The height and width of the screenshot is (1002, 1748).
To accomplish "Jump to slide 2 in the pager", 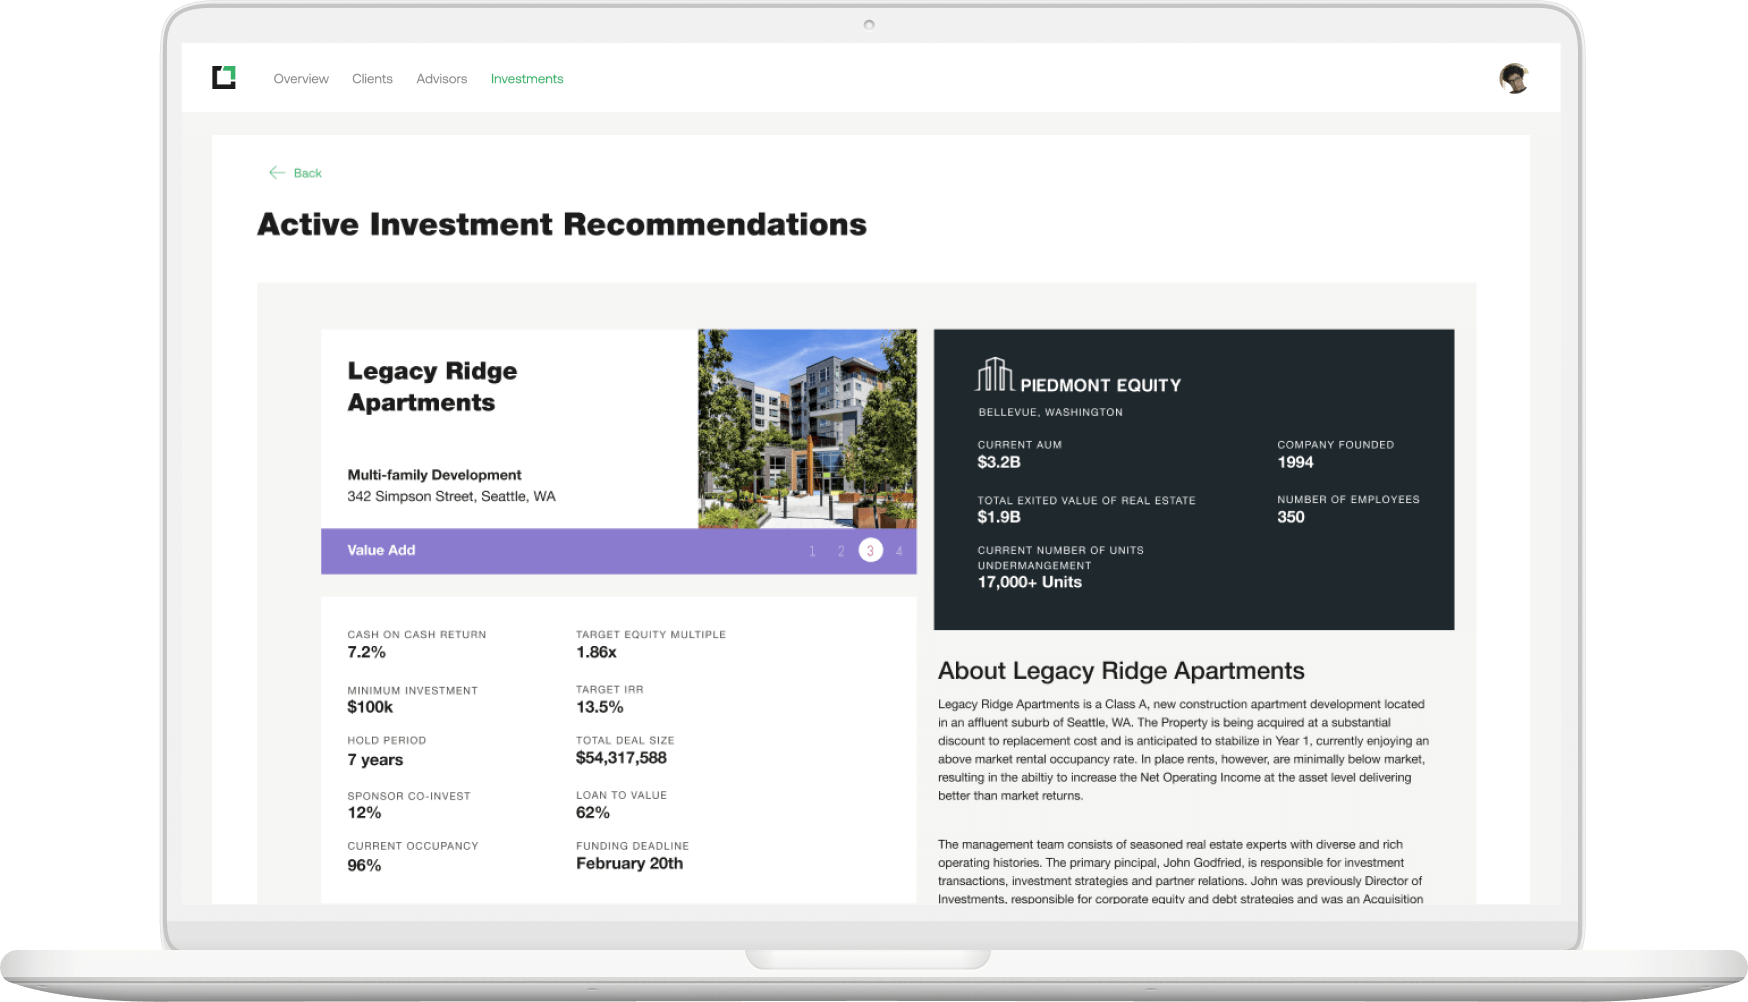I will click(841, 551).
